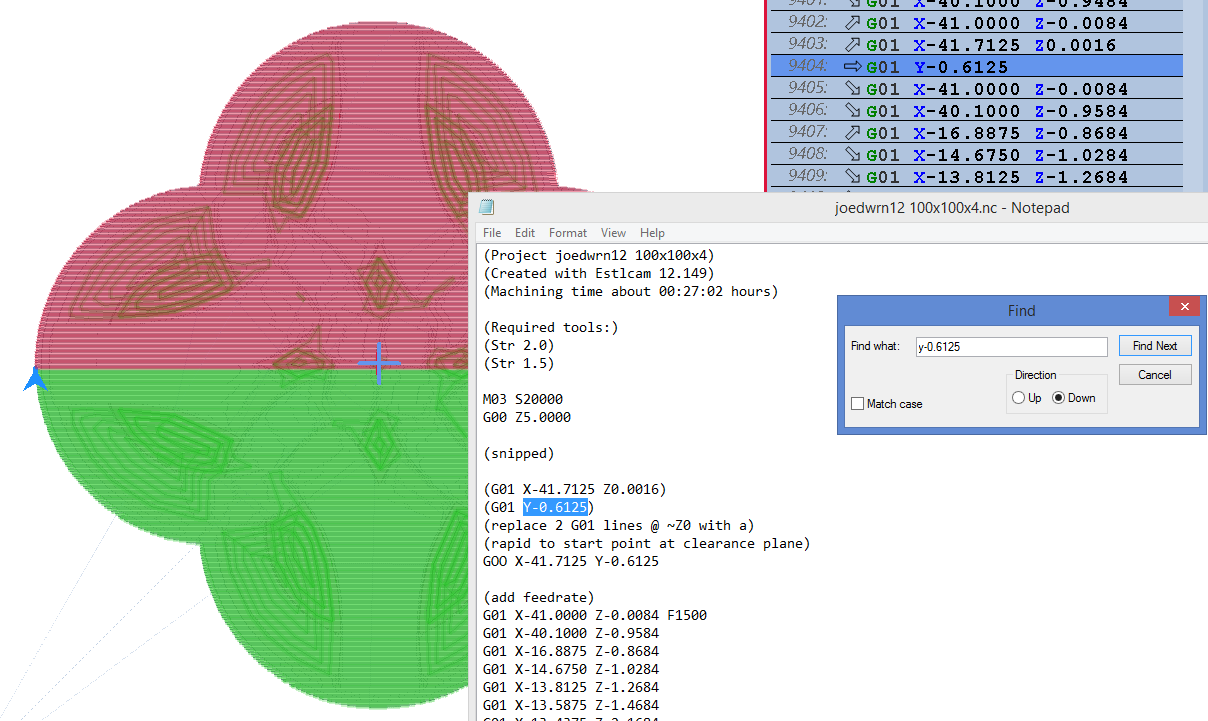The width and height of the screenshot is (1208, 721).
Task: Select the Down direction radio button
Action: click(1059, 398)
